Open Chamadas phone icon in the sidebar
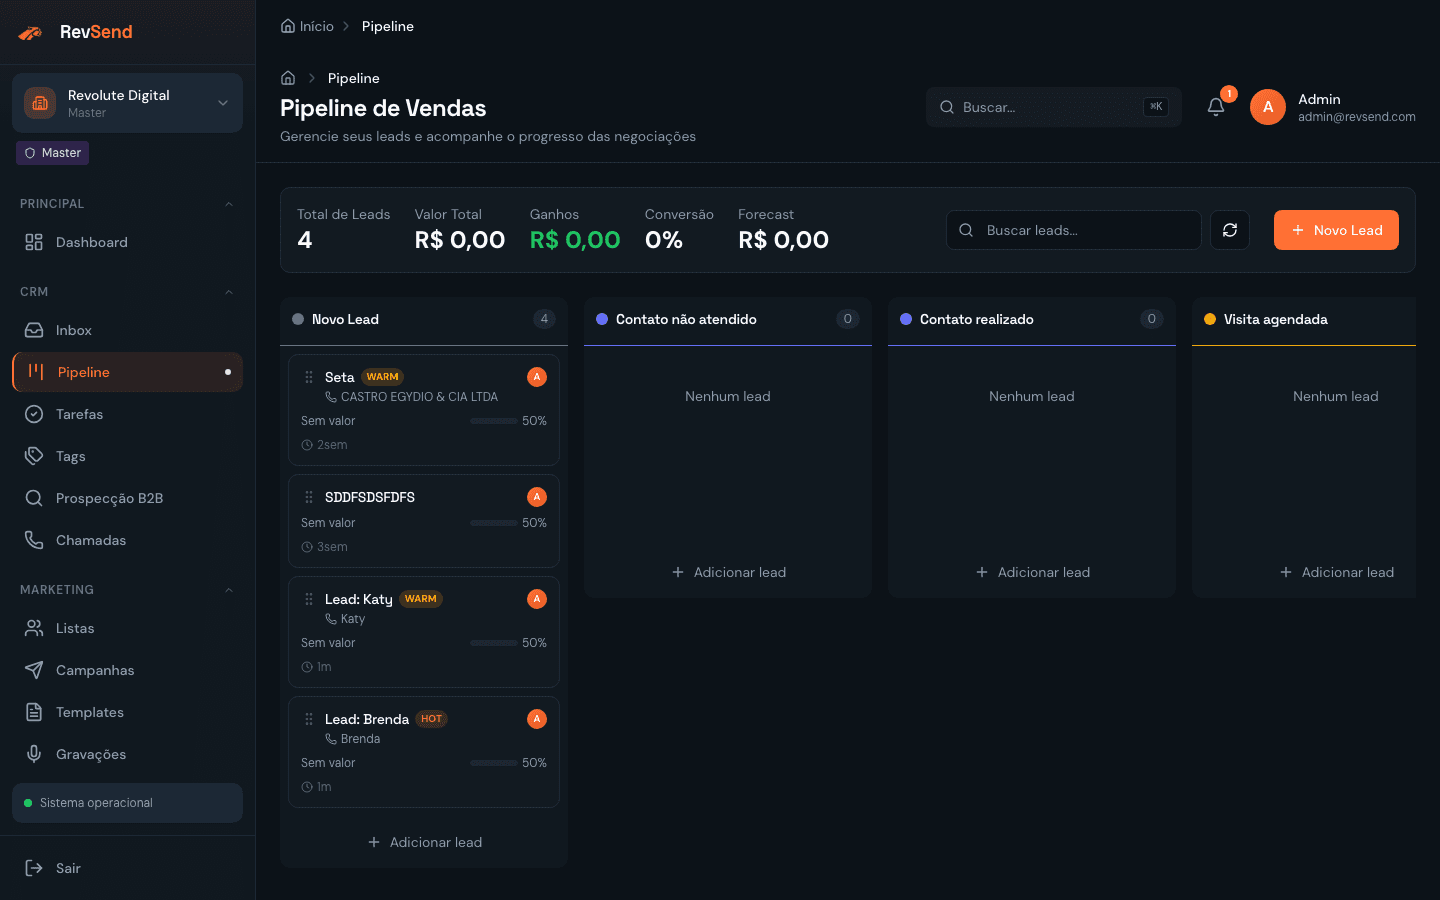Screen dimensions: 1440x900 pos(33,540)
